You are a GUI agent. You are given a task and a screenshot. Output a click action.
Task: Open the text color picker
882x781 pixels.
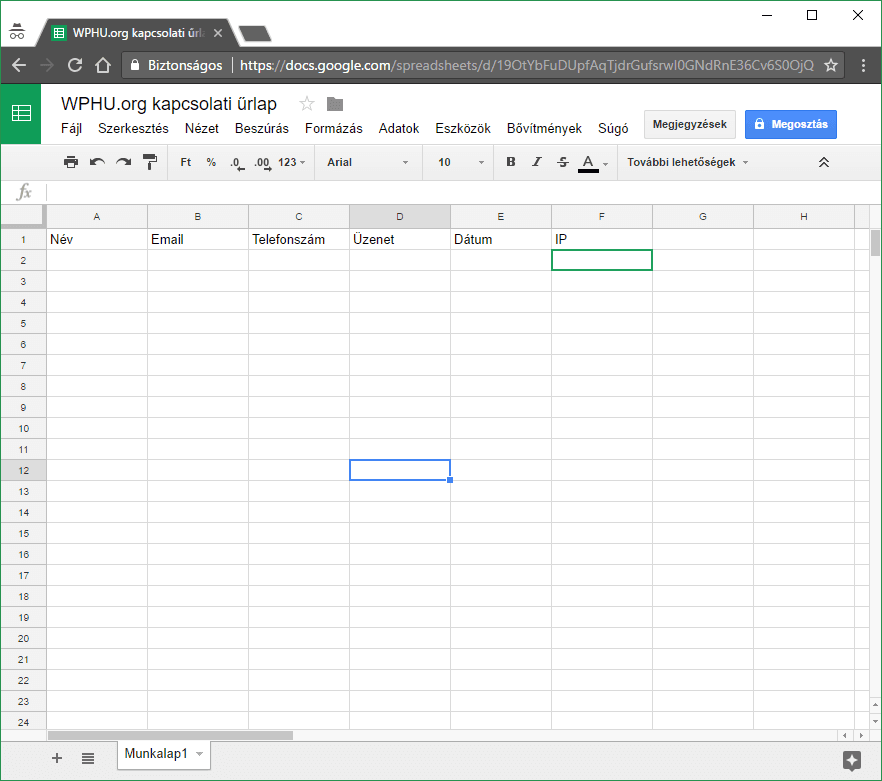coord(588,162)
